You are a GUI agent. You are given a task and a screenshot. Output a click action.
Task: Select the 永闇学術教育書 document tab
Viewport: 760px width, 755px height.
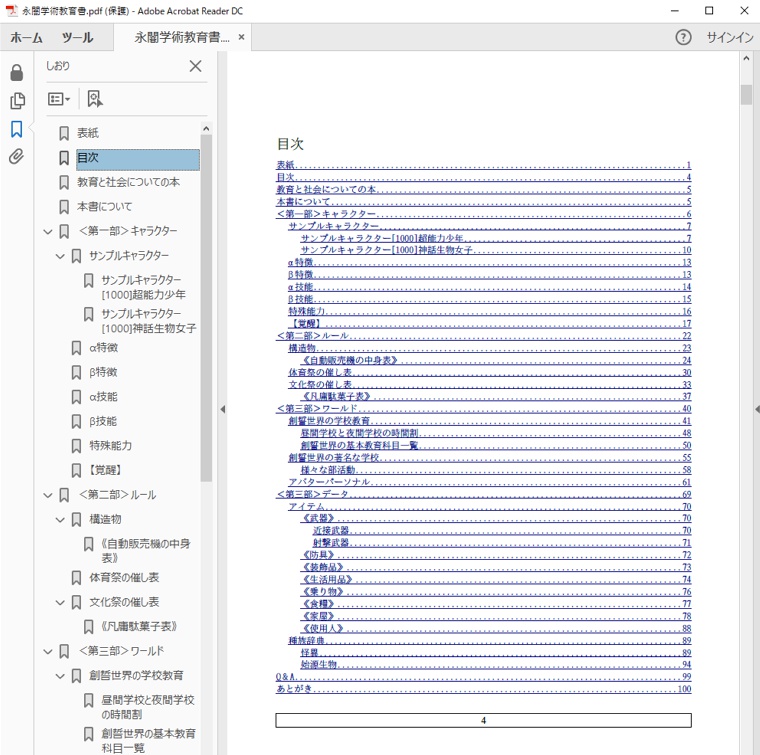pos(182,37)
